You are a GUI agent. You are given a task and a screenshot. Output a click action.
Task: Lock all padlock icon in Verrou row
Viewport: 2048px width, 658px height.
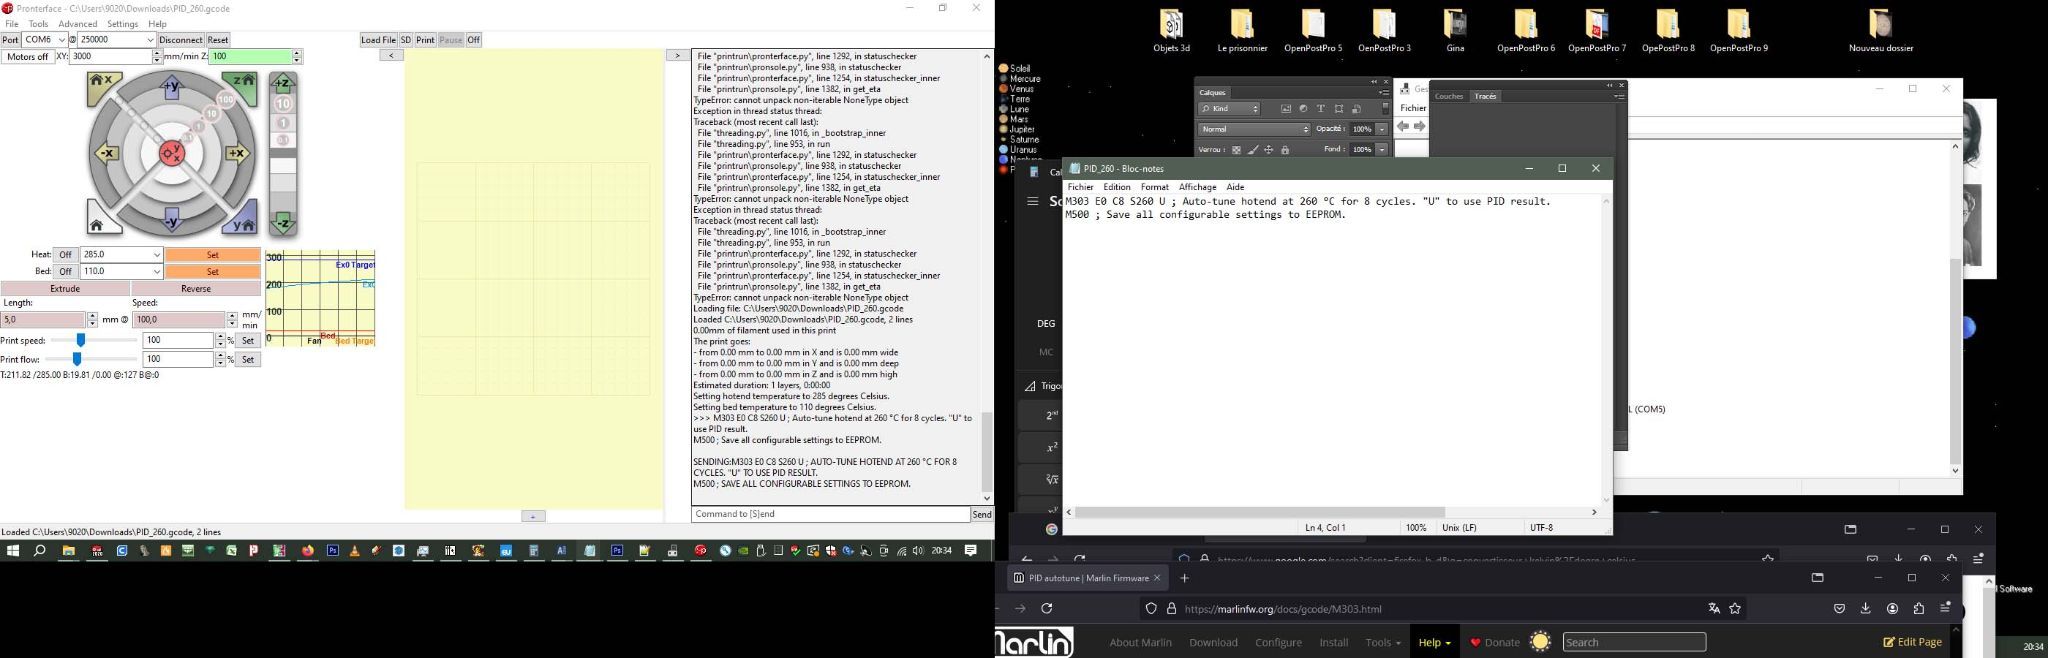(1285, 150)
